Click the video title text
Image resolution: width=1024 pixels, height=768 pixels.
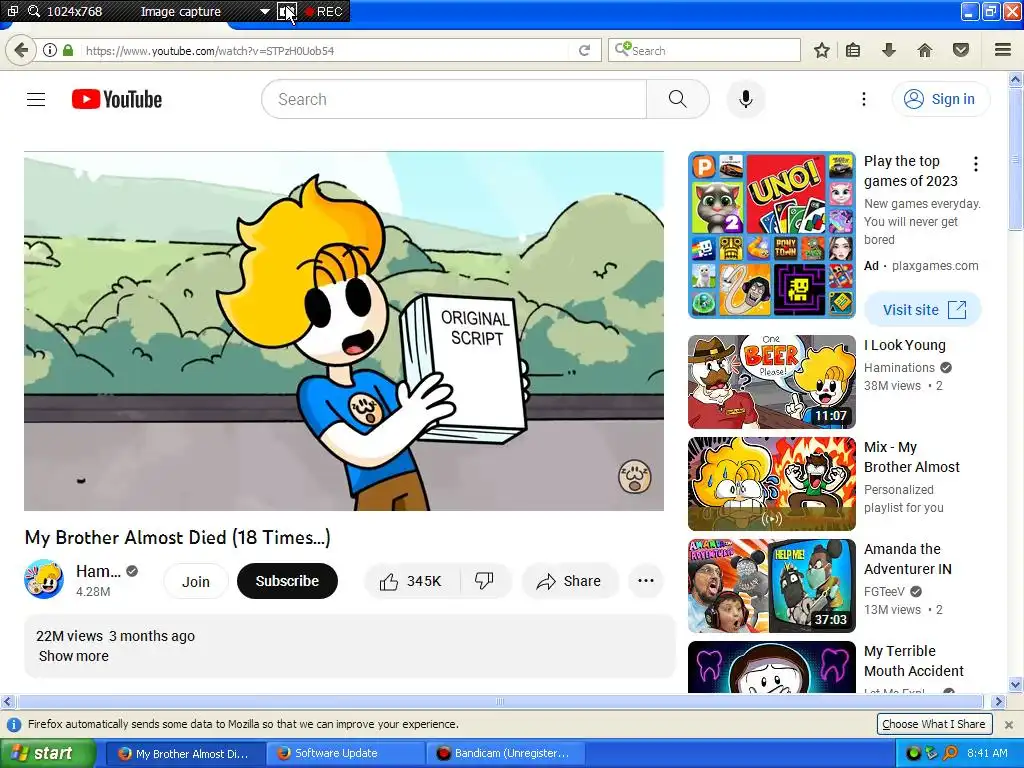click(178, 537)
